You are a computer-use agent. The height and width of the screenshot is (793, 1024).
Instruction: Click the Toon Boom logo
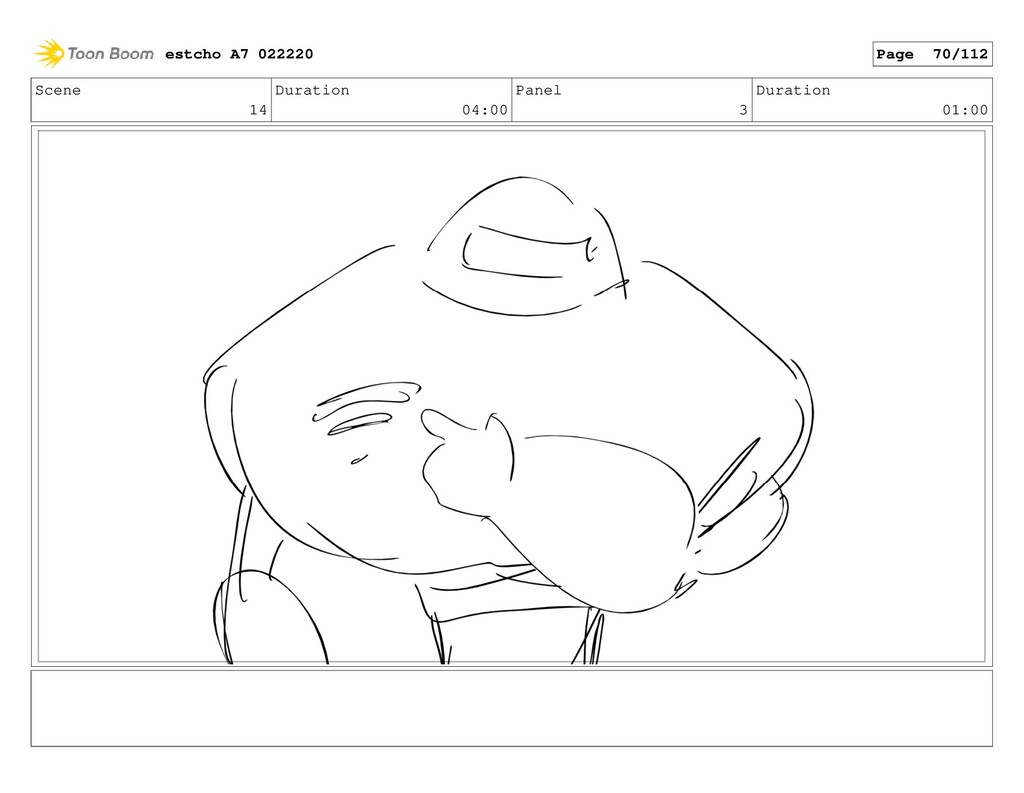pos(94,54)
